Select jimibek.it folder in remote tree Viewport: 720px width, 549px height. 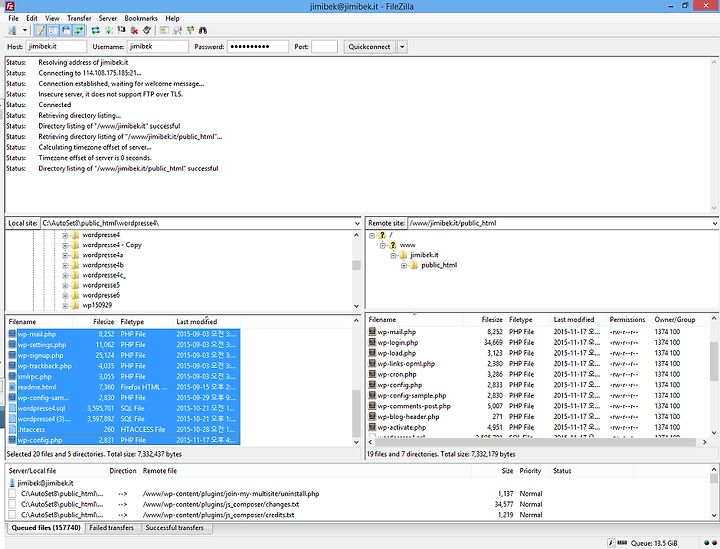(424, 255)
